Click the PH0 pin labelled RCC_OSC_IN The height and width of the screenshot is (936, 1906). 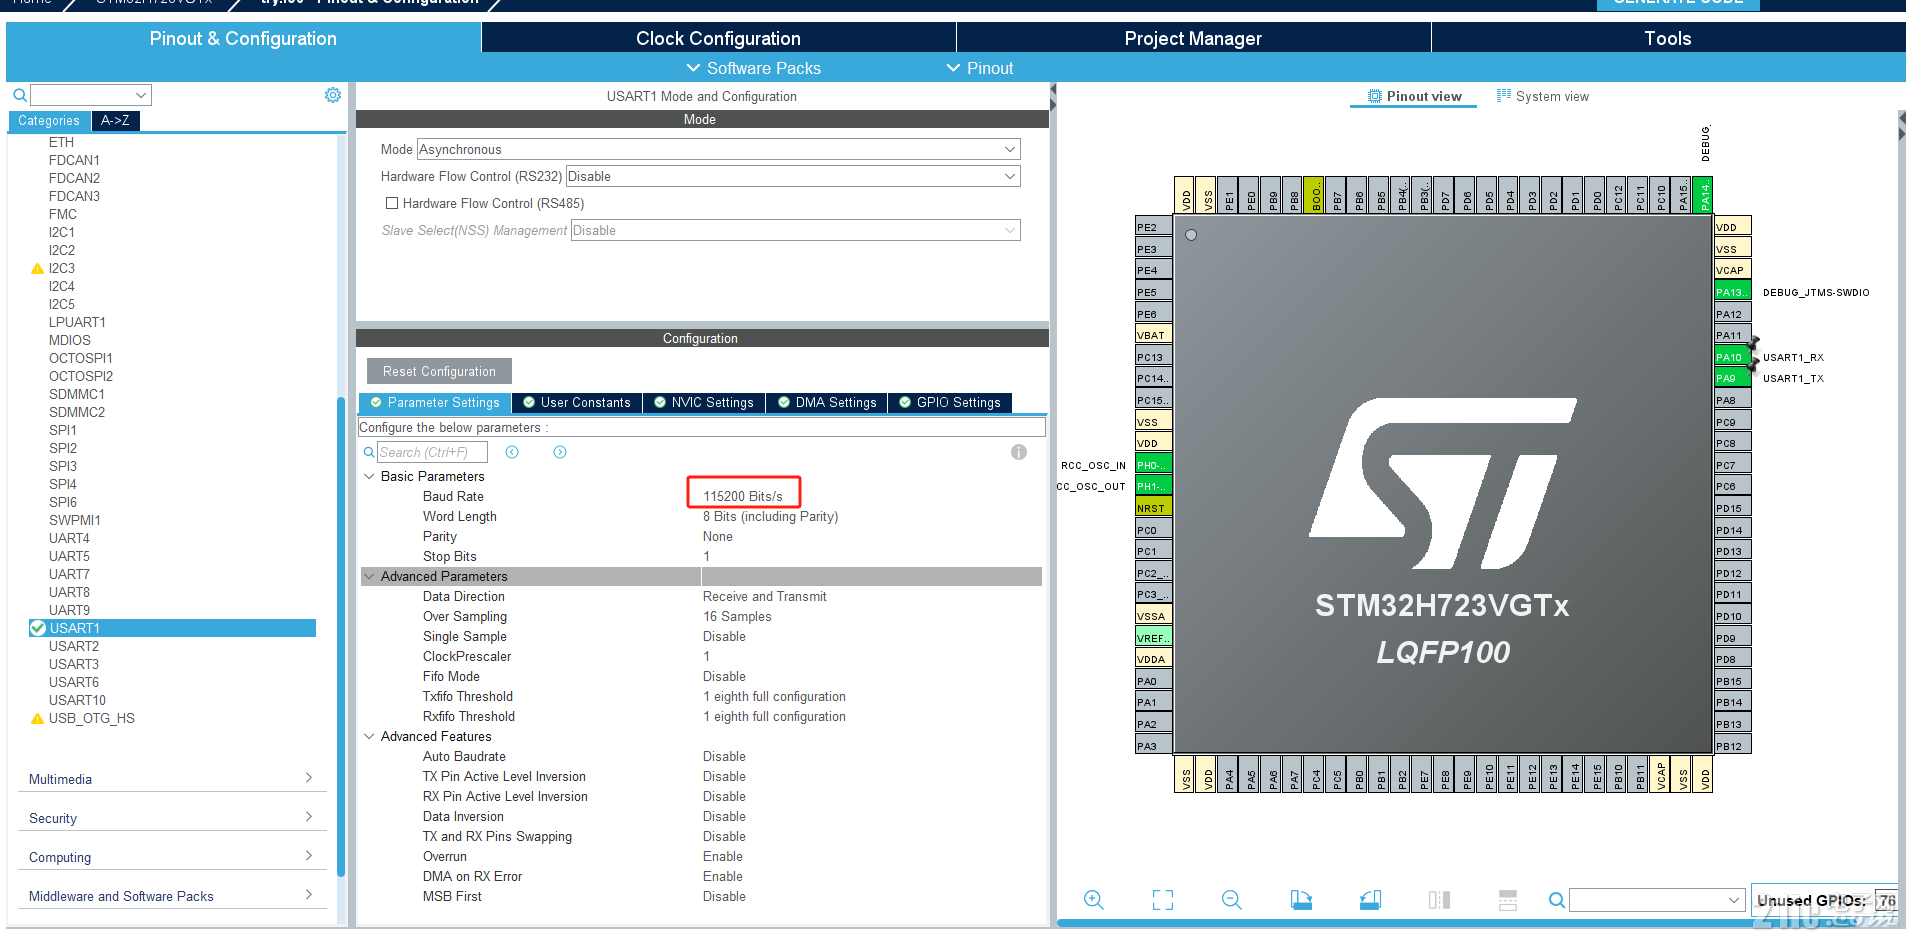[1153, 465]
